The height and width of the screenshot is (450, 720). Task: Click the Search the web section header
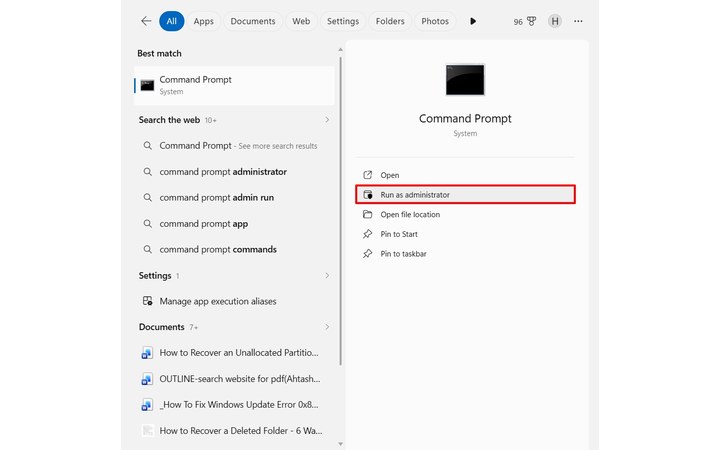(169, 120)
